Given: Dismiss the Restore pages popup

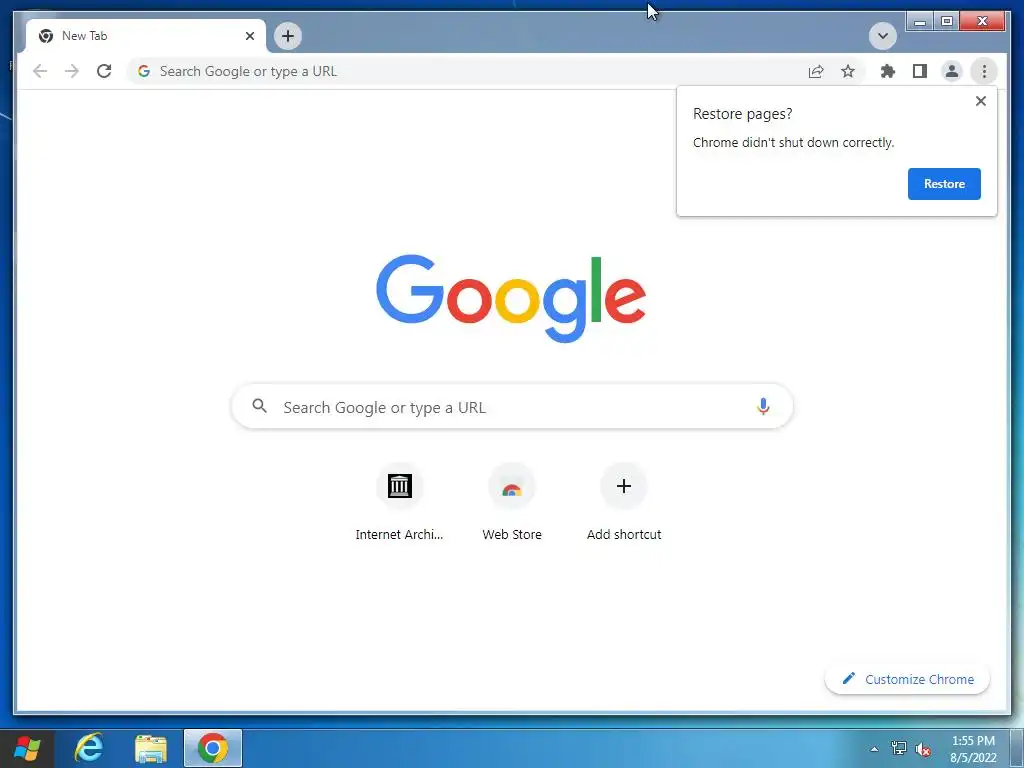Looking at the screenshot, I should [980, 101].
